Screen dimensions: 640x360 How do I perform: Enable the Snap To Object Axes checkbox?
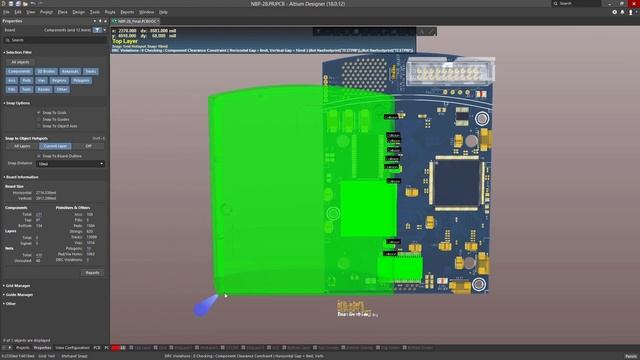click(x=39, y=126)
